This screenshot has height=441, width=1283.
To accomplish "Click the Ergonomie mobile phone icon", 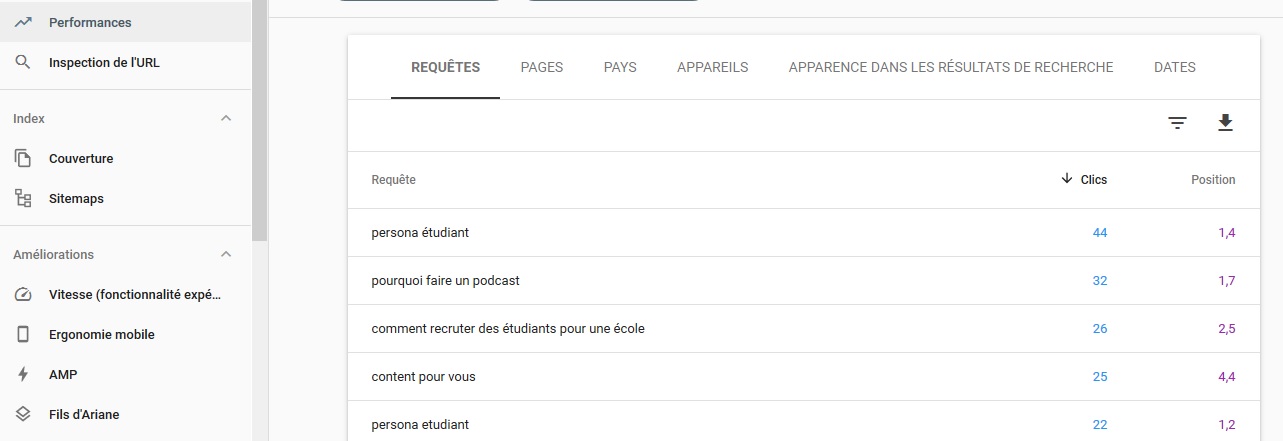I will (x=23, y=334).
